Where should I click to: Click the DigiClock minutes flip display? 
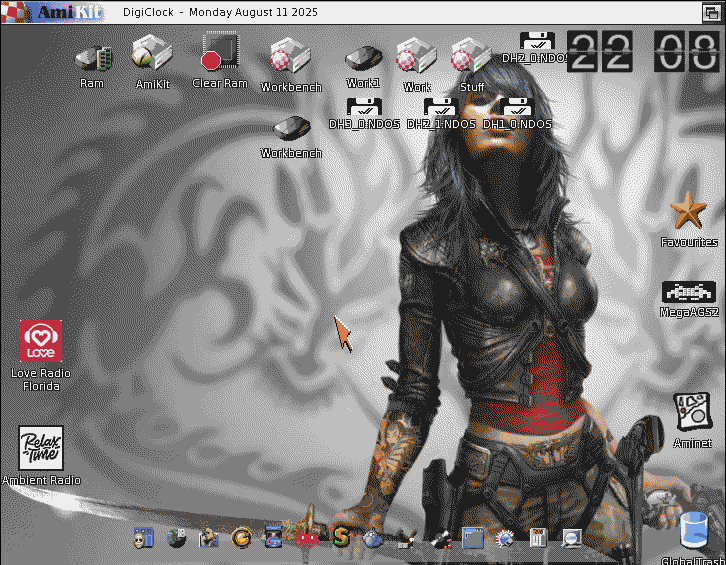pyautogui.click(x=687, y=51)
